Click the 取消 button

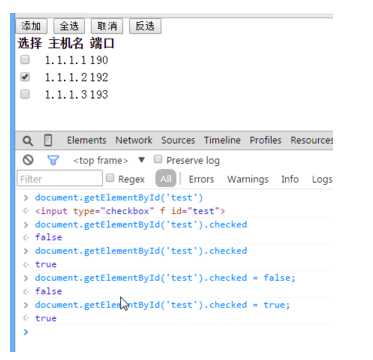click(x=107, y=26)
